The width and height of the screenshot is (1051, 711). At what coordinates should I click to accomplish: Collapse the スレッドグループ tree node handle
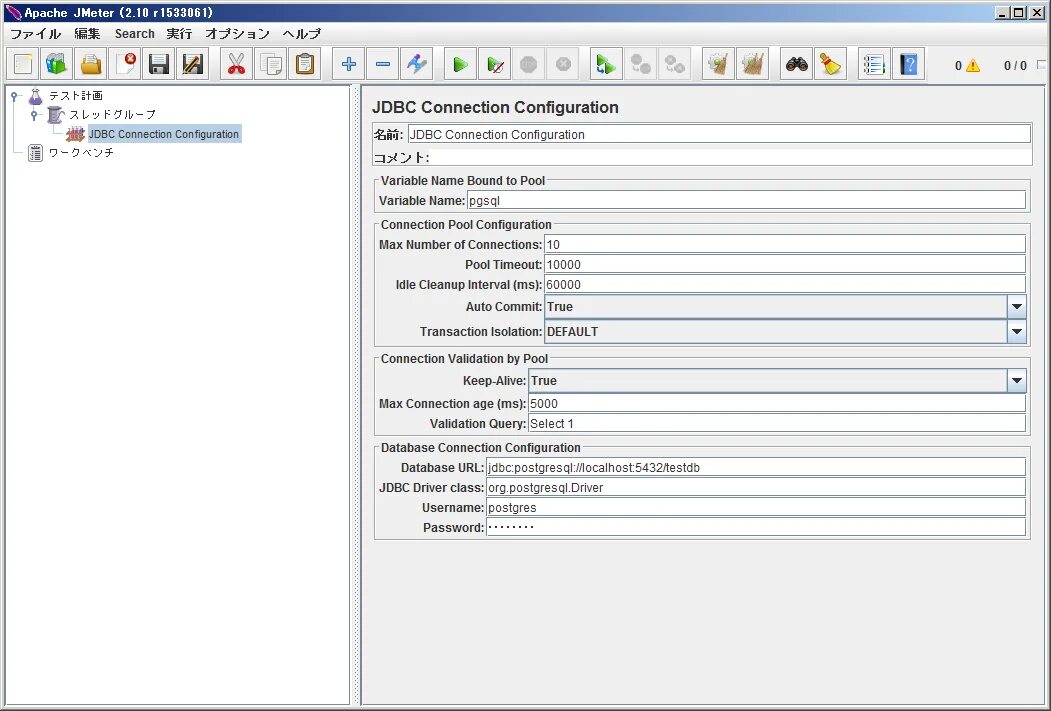tap(34, 115)
